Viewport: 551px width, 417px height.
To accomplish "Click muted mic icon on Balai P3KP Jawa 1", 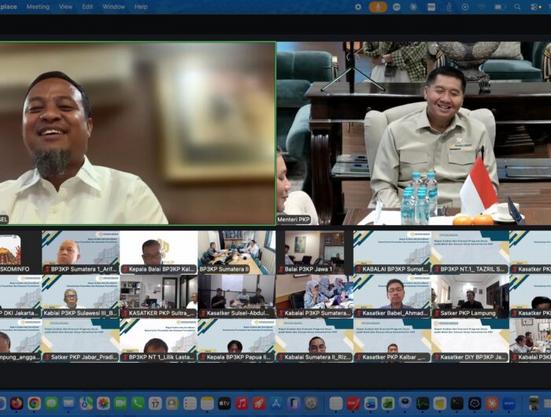I will [281, 269].
